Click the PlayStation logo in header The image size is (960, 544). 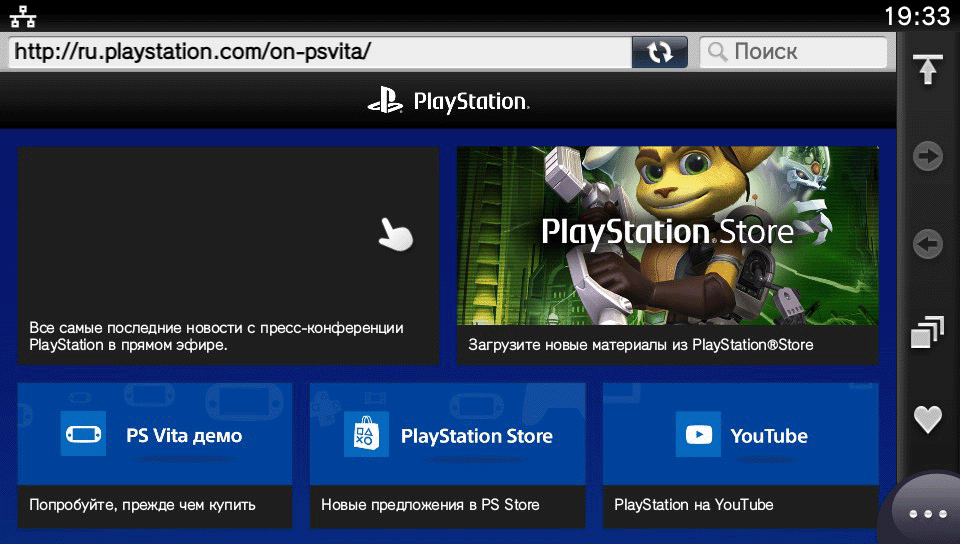coord(448,101)
